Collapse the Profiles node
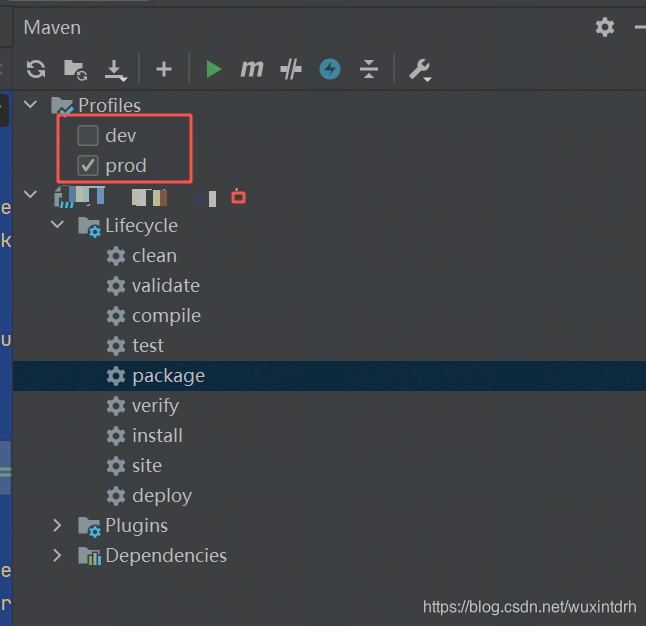Image resolution: width=646 pixels, height=626 pixels. (30, 104)
